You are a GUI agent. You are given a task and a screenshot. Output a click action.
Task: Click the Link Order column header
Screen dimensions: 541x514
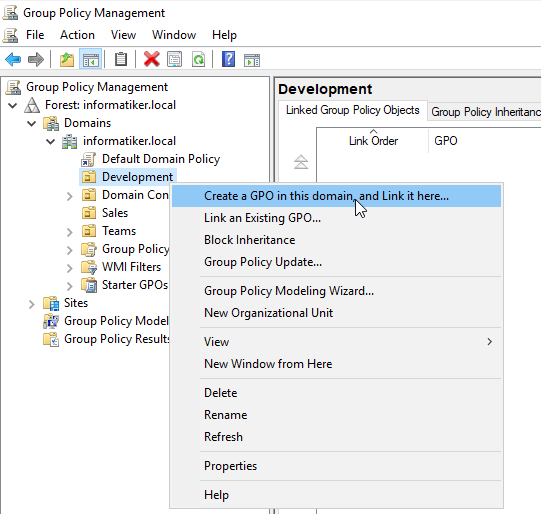coord(373,141)
